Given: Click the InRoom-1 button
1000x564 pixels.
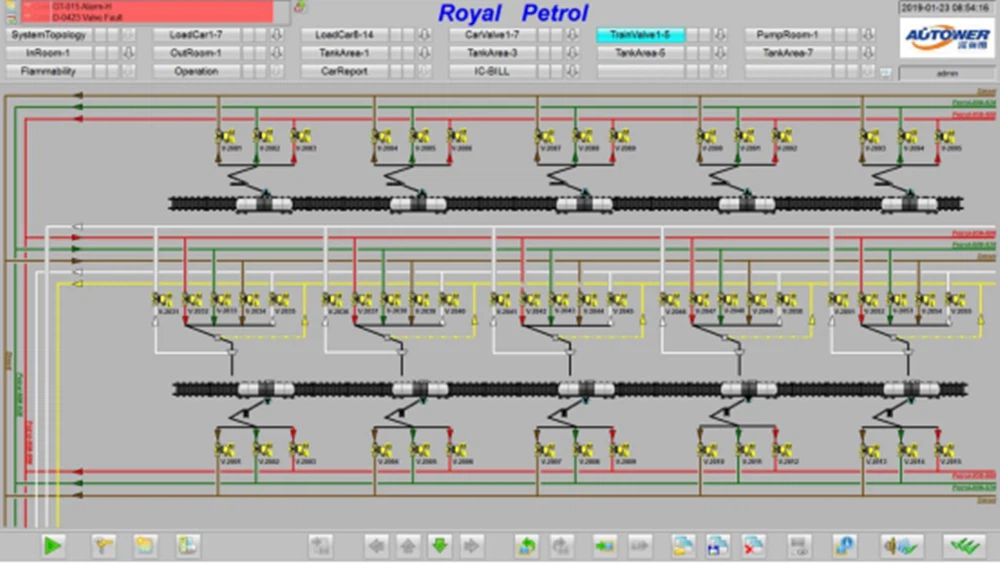Looking at the screenshot, I should (48, 53).
